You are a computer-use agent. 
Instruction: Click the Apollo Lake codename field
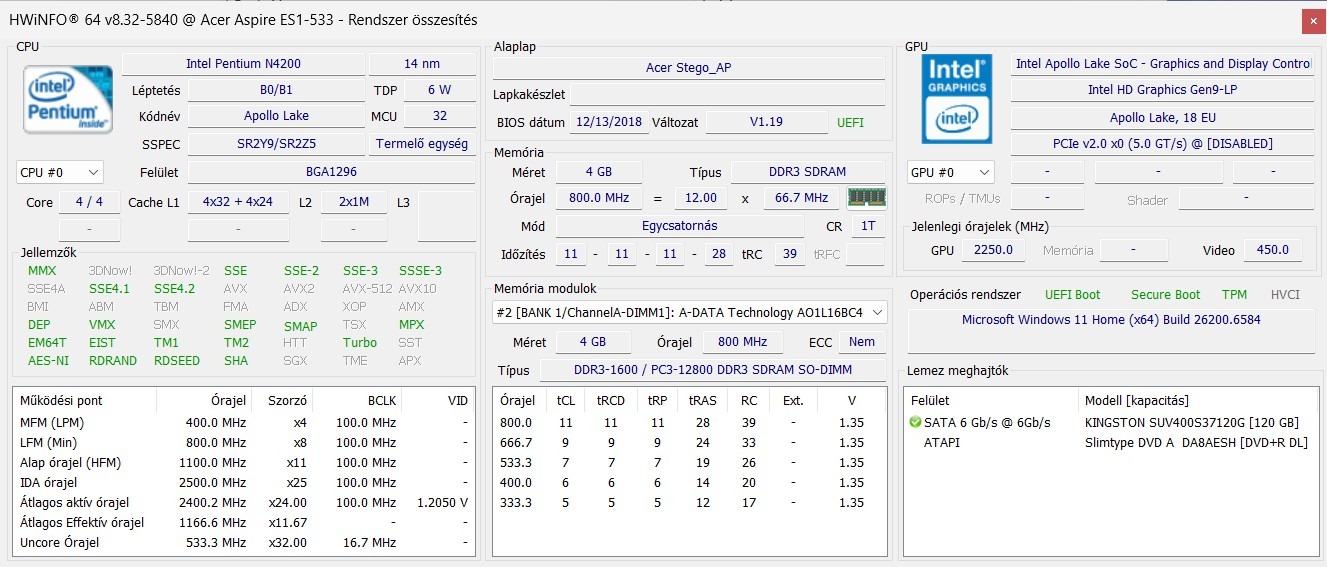point(276,115)
